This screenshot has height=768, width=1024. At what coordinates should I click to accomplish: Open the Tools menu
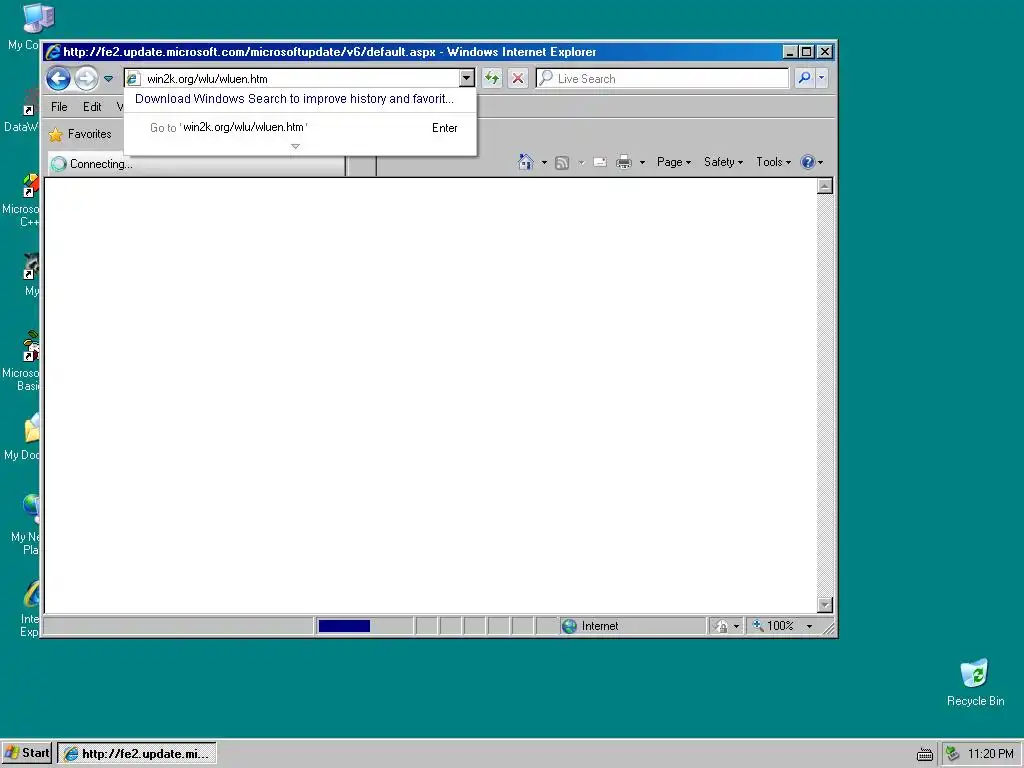click(773, 162)
